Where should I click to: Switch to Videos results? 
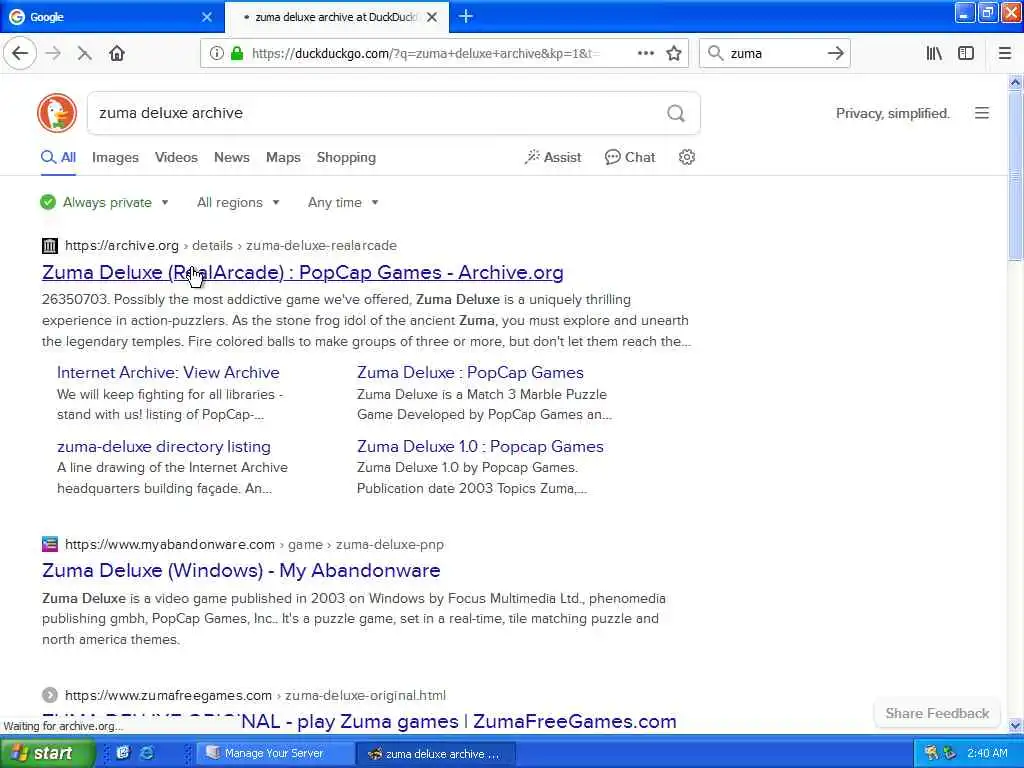coord(176,157)
